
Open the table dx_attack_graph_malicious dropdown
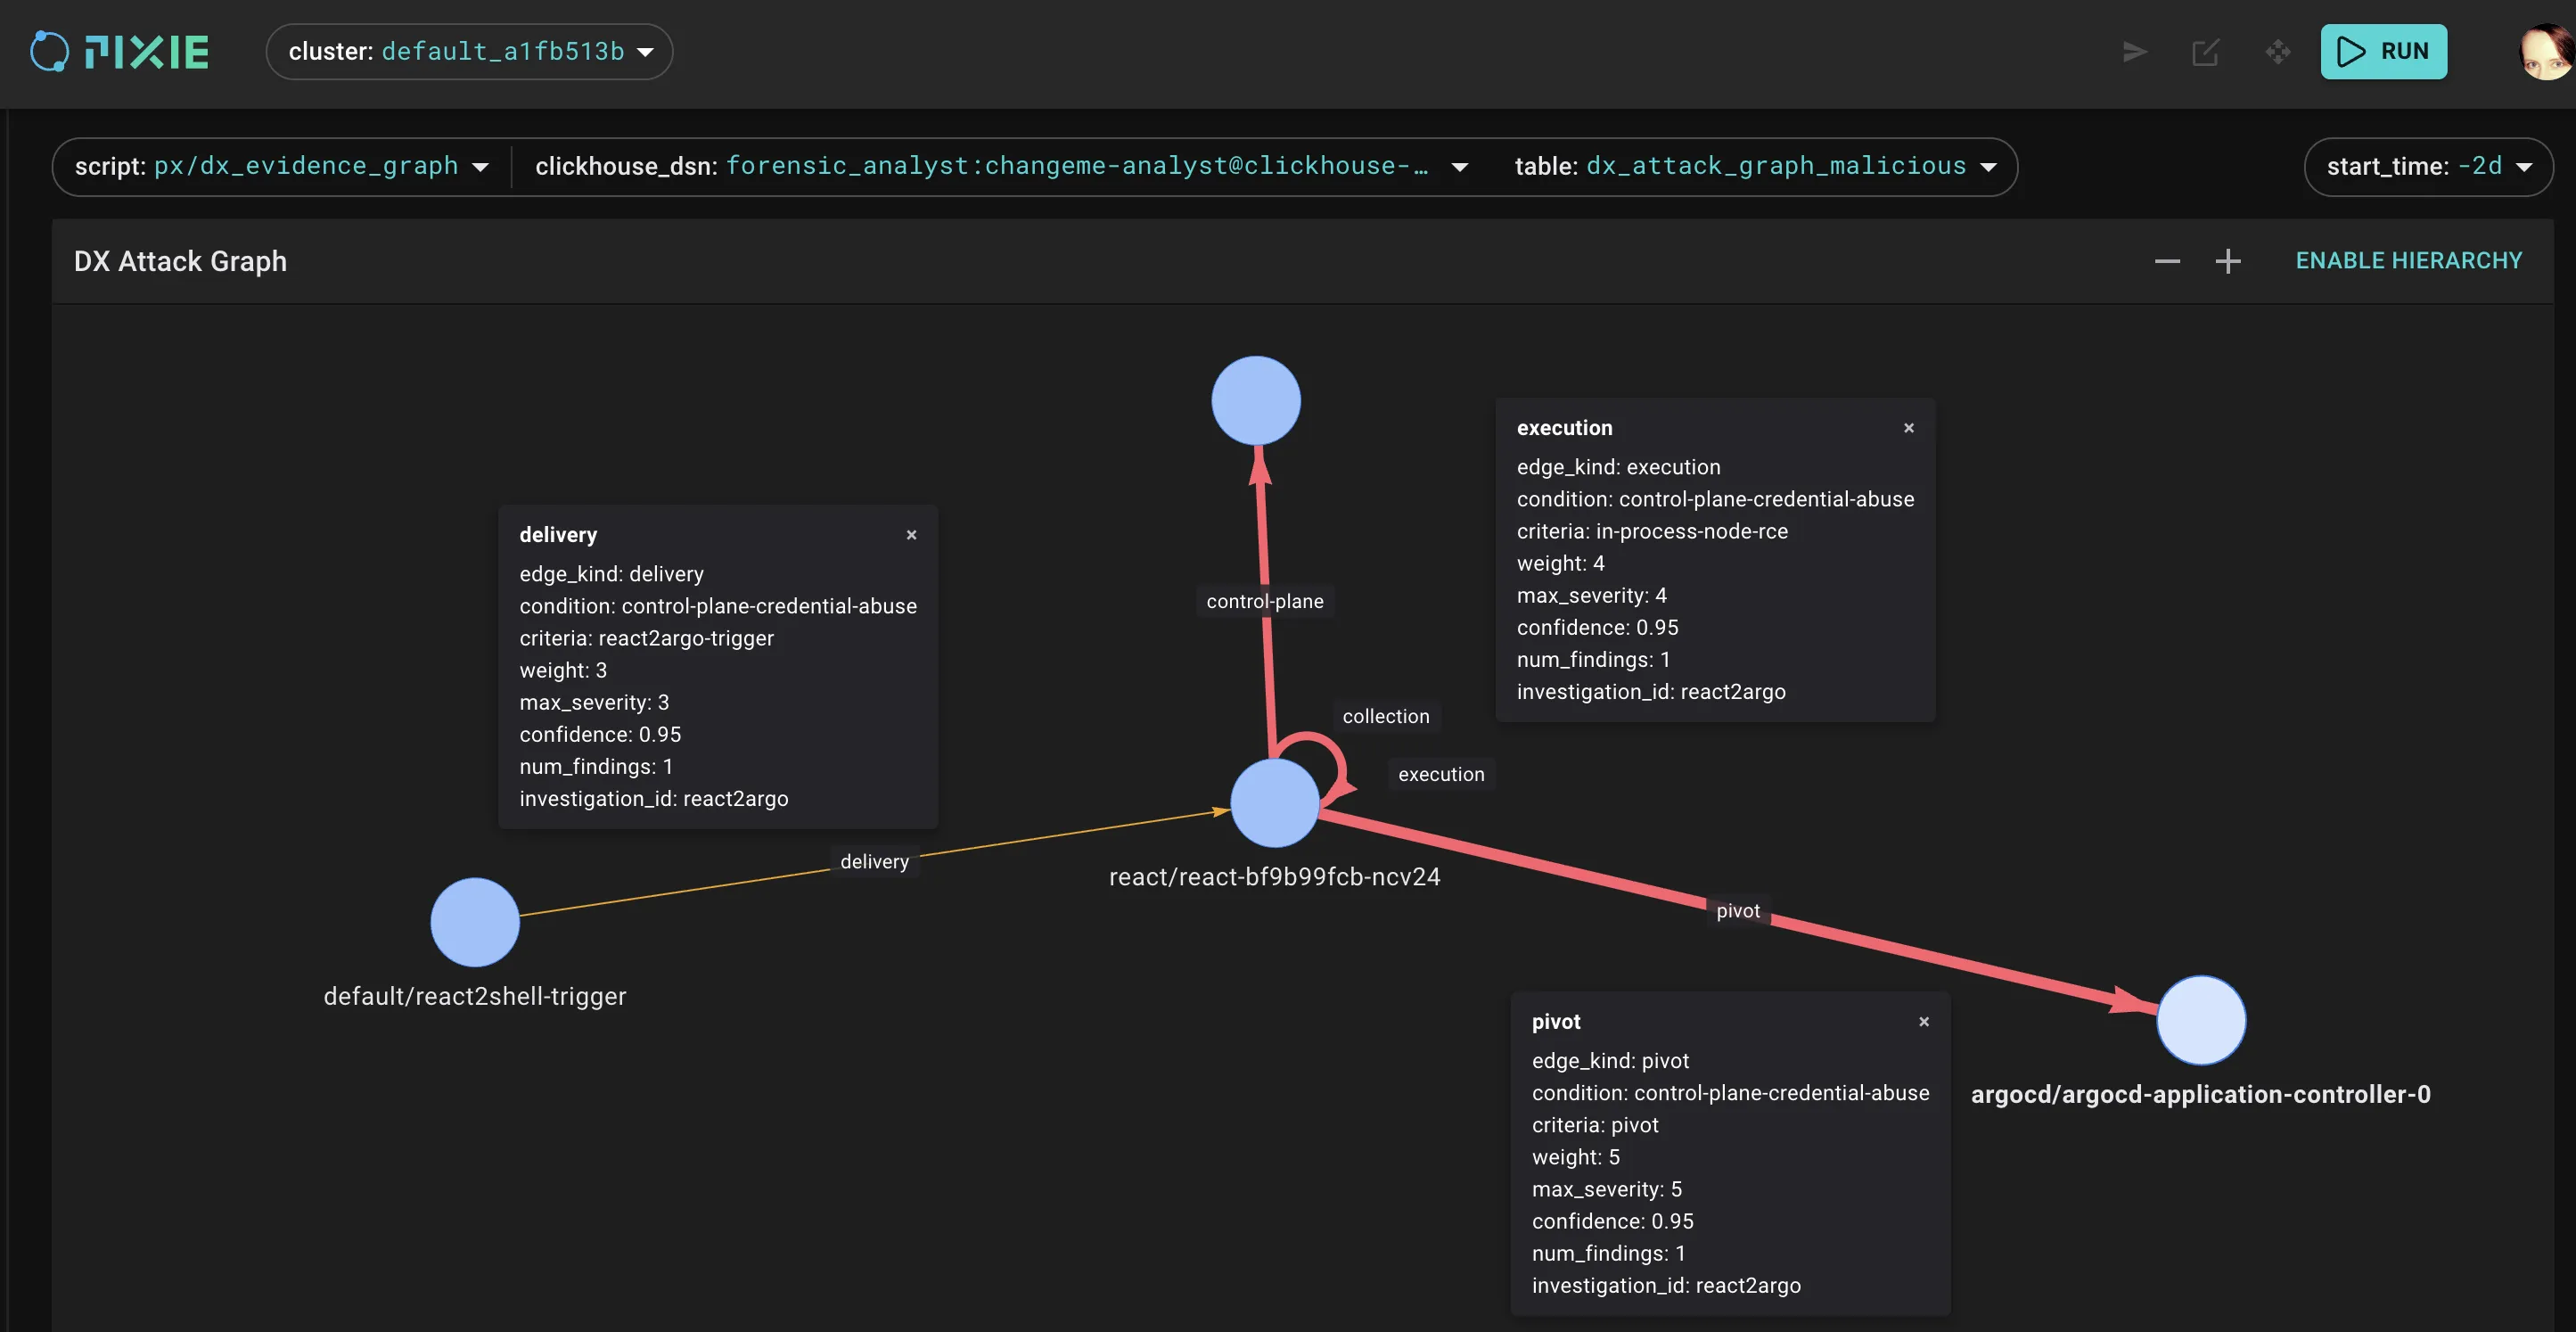pos(1755,166)
